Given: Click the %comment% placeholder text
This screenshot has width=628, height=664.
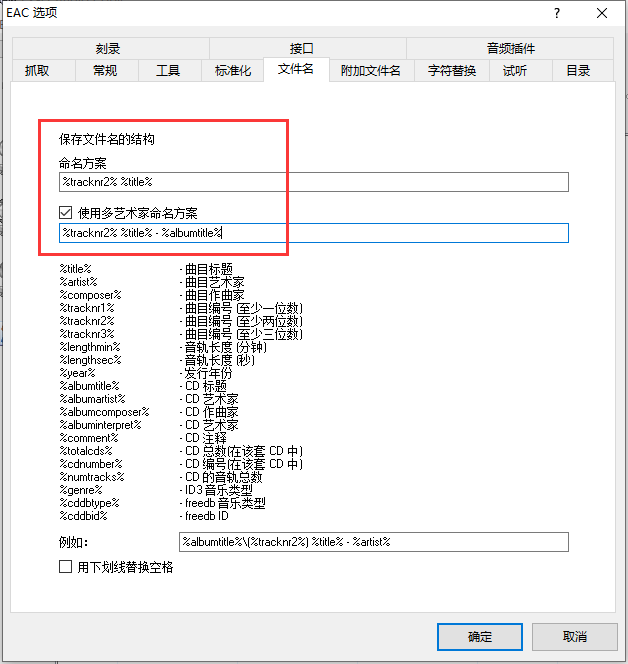Looking at the screenshot, I should pyautogui.click(x=89, y=438).
